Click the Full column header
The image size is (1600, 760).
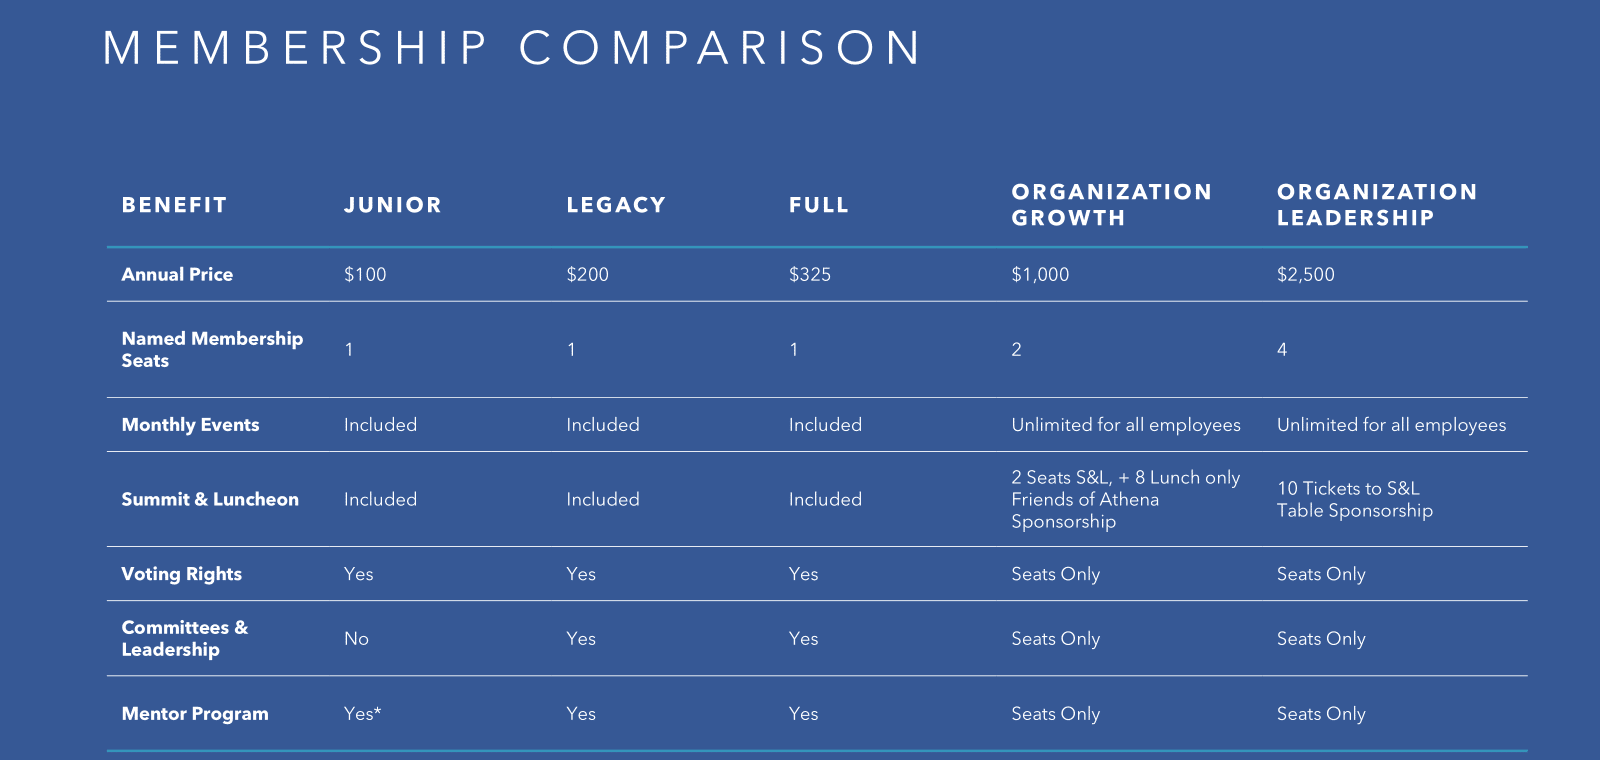pyautogui.click(x=818, y=205)
